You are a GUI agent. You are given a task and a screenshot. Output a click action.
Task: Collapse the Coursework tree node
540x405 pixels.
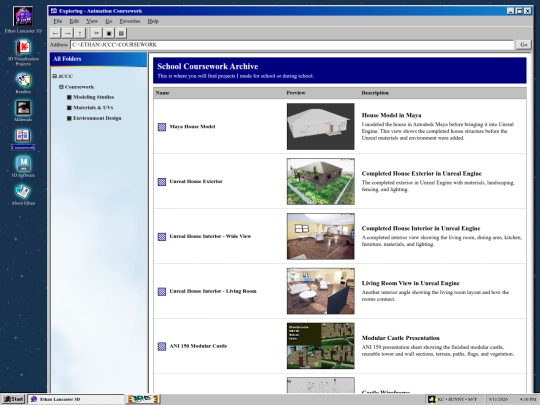(61, 87)
